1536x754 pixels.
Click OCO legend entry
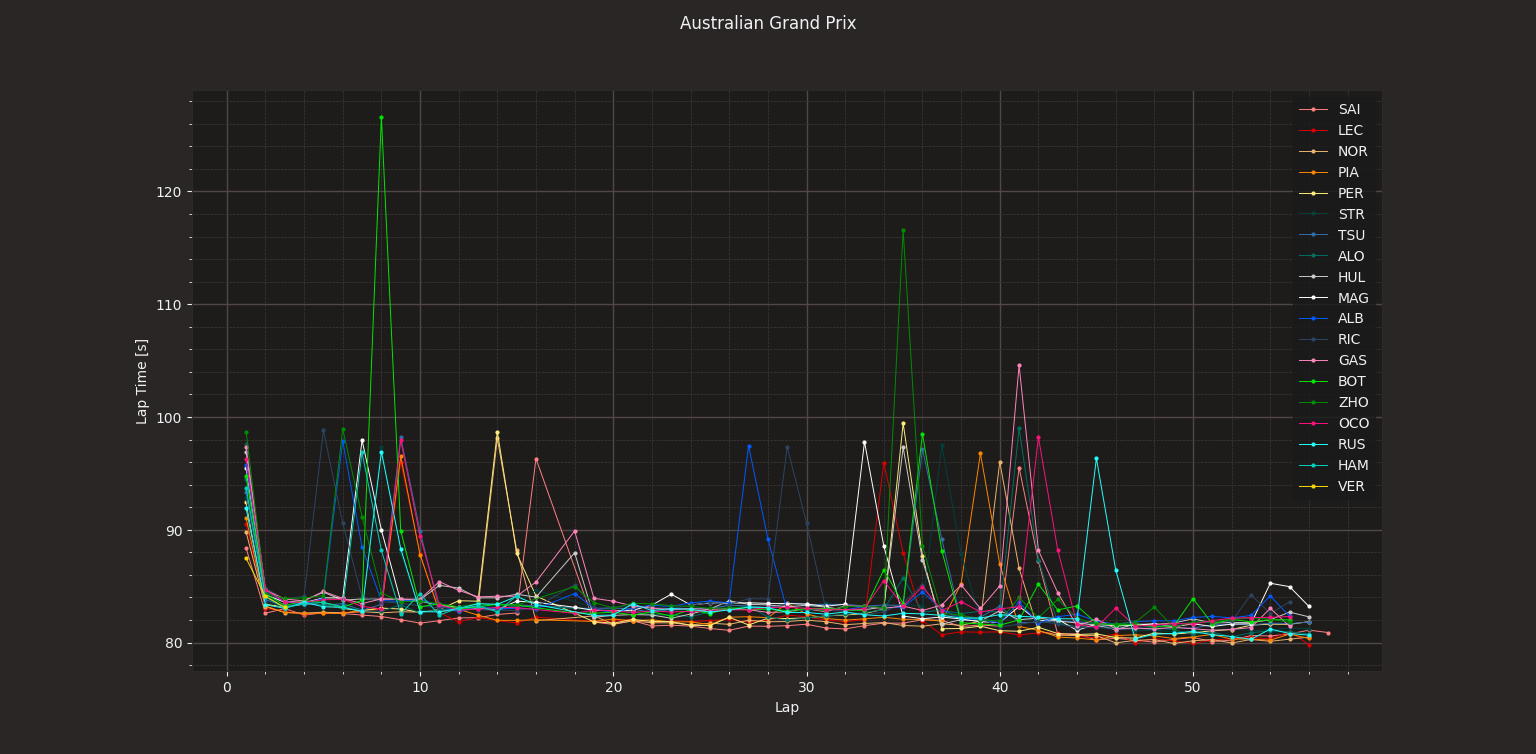[1333, 424]
